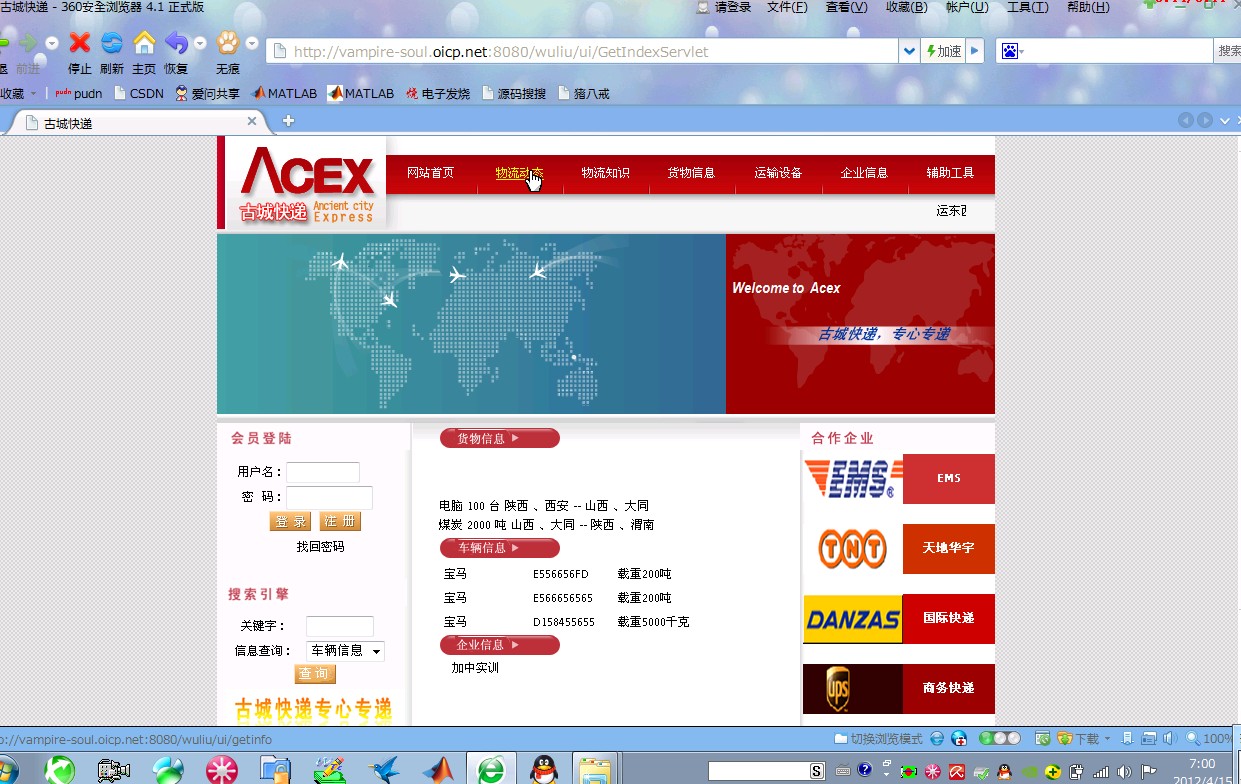Image resolution: width=1241 pixels, height=784 pixels.
Task: Open the 车辆信息 query type dropdown
Action: pos(345,651)
